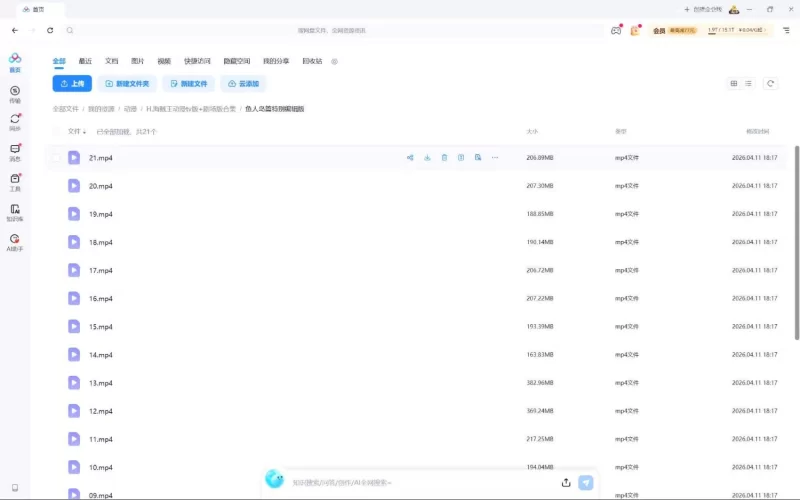Click the 云添加 button
Screen dimensions: 800x500
pos(243,84)
